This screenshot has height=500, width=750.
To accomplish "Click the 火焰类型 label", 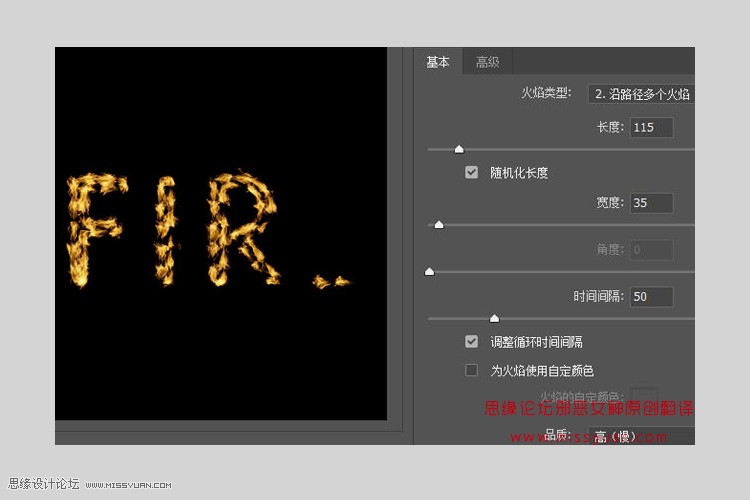I will tap(546, 93).
